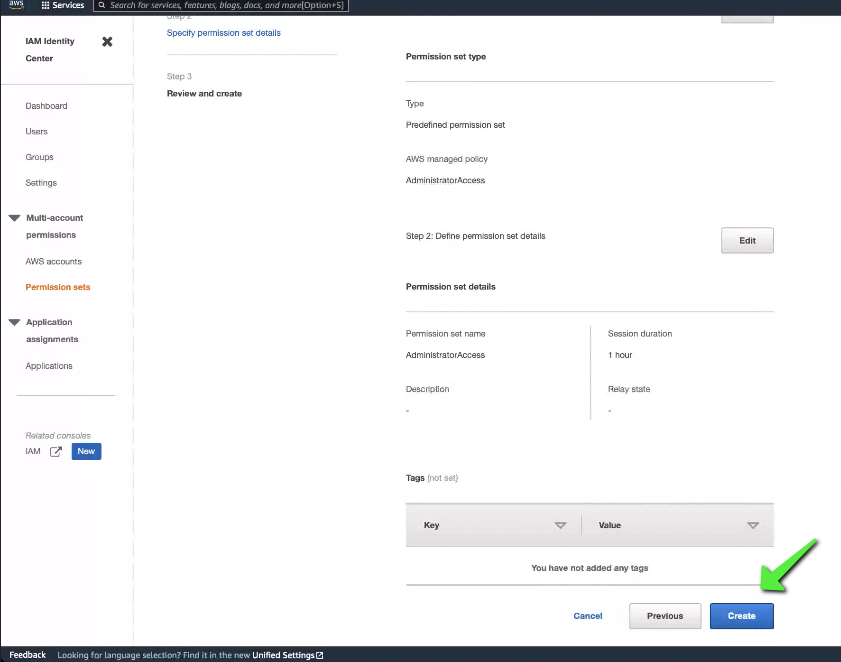
Task: Click the Services label in top bar
Action: [68, 5]
